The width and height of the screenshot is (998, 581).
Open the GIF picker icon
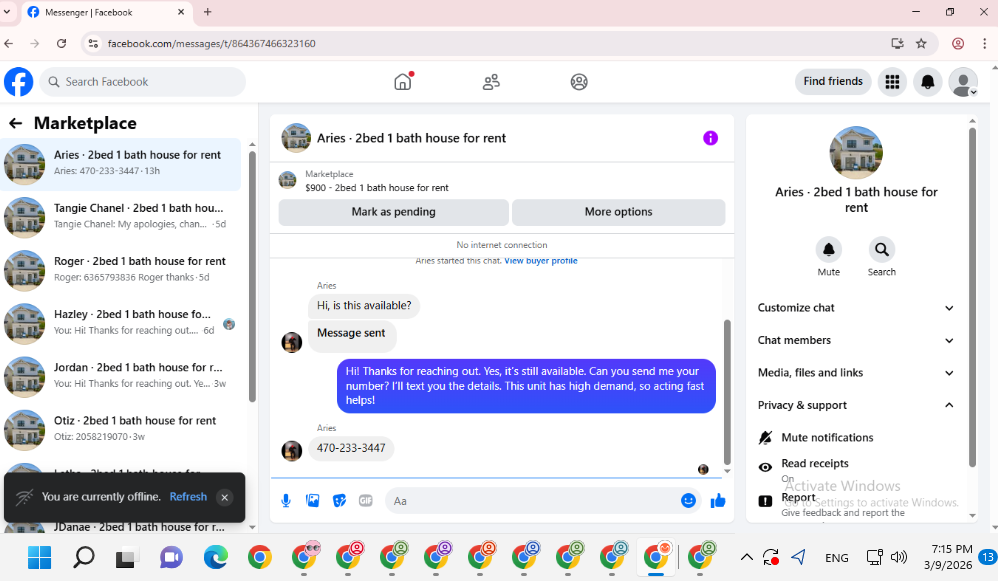point(365,501)
